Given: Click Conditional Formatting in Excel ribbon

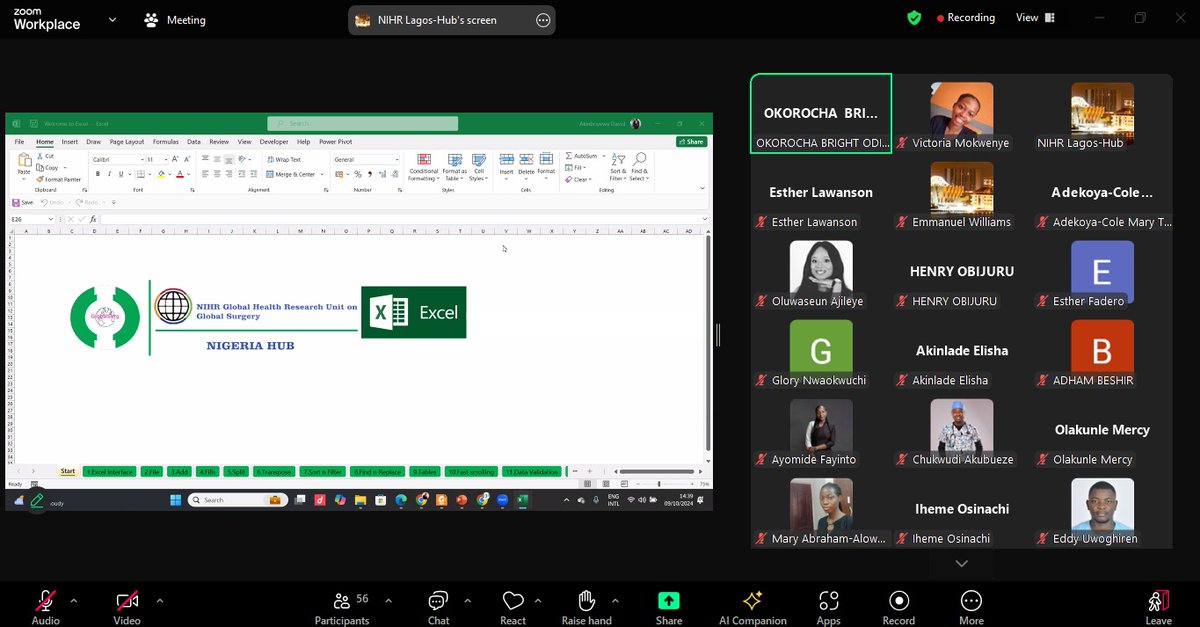Looking at the screenshot, I should click(x=423, y=166).
